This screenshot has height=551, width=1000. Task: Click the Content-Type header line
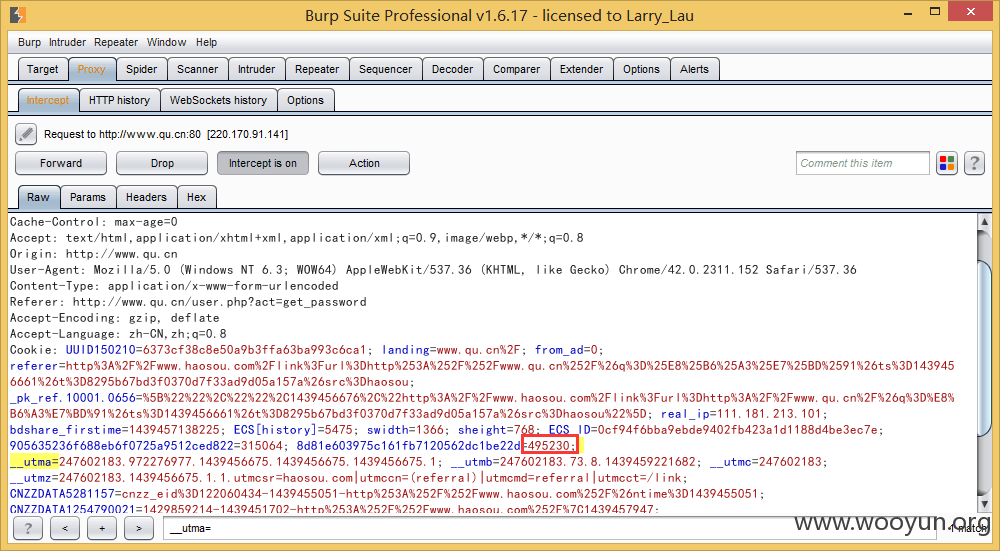[x=174, y=286]
